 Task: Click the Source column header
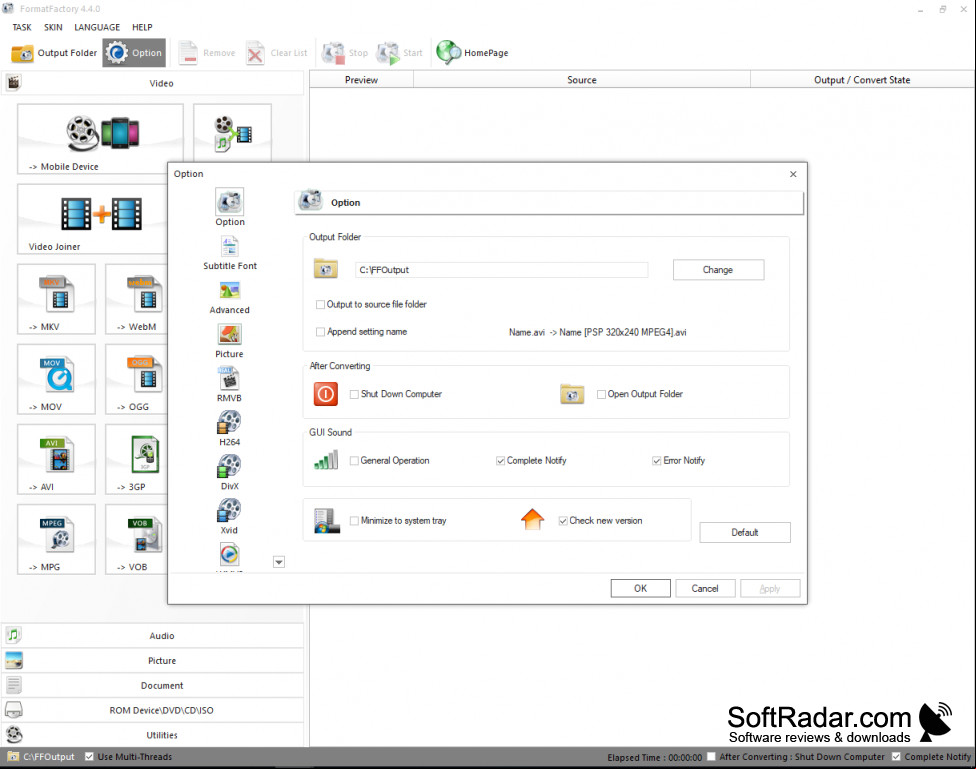click(x=582, y=80)
